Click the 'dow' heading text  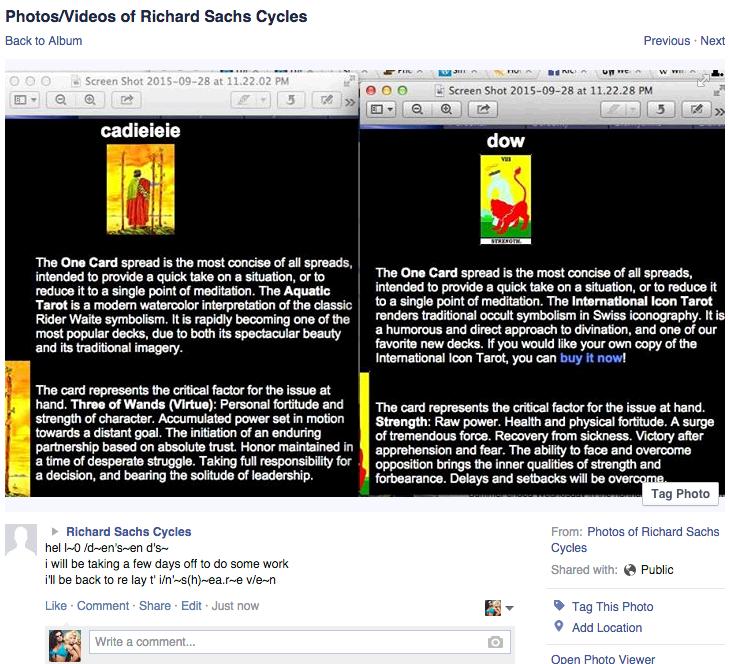[506, 141]
